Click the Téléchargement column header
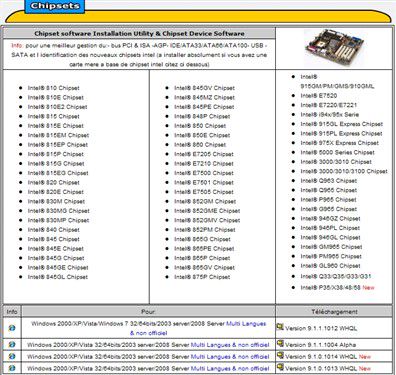396x375 pixels. pos(334,312)
